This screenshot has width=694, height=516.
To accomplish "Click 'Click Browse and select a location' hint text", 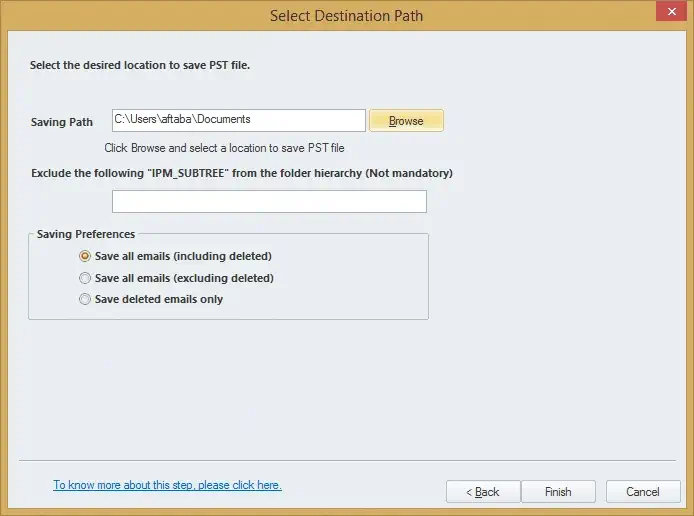I will tap(224, 148).
